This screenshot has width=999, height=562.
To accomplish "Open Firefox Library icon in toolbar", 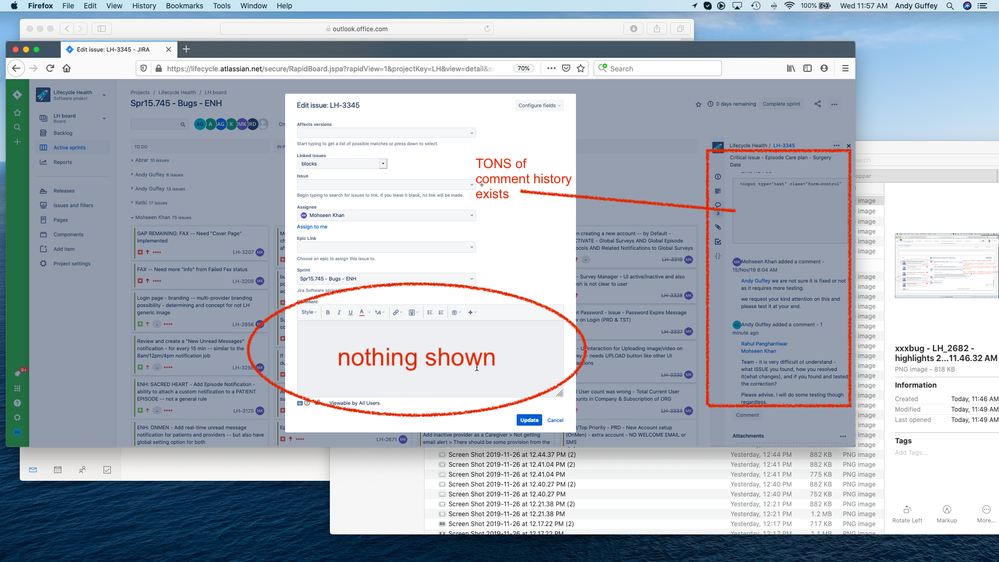I will pos(791,69).
